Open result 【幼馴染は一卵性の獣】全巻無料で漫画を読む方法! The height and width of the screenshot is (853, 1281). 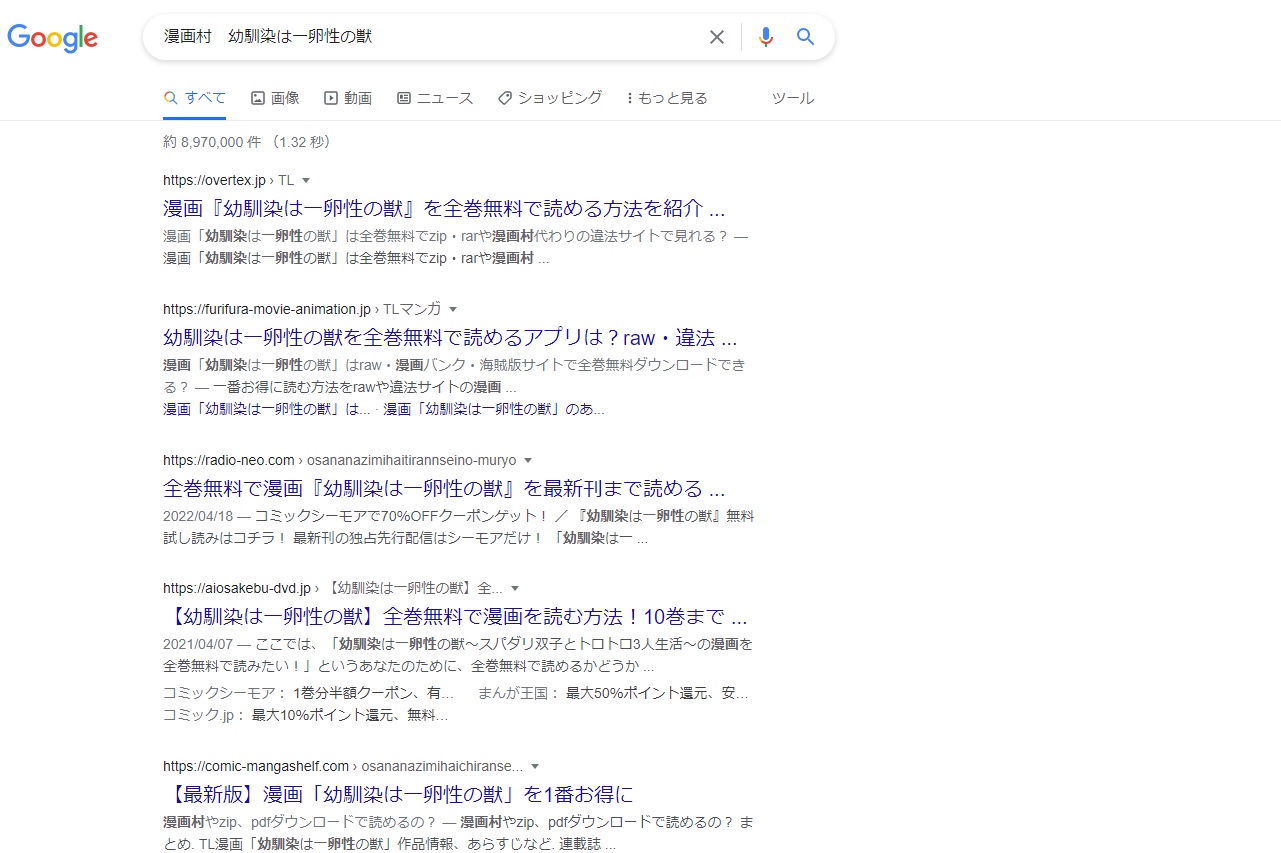coord(455,616)
